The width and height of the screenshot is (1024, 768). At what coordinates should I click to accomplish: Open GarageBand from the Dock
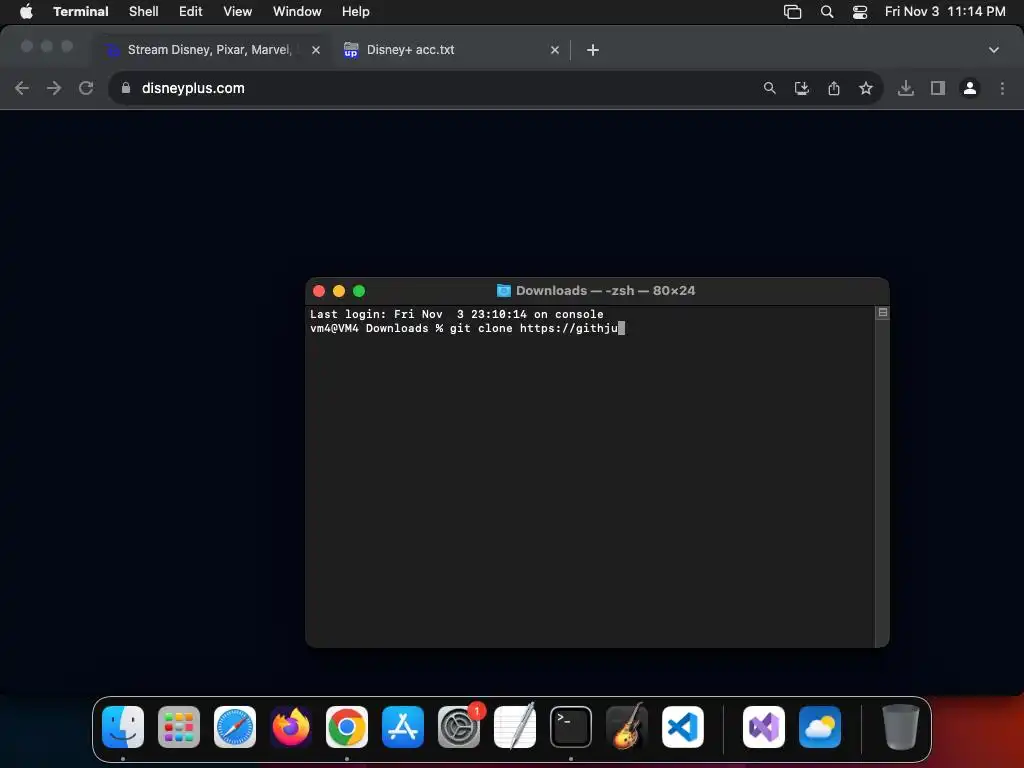627,727
